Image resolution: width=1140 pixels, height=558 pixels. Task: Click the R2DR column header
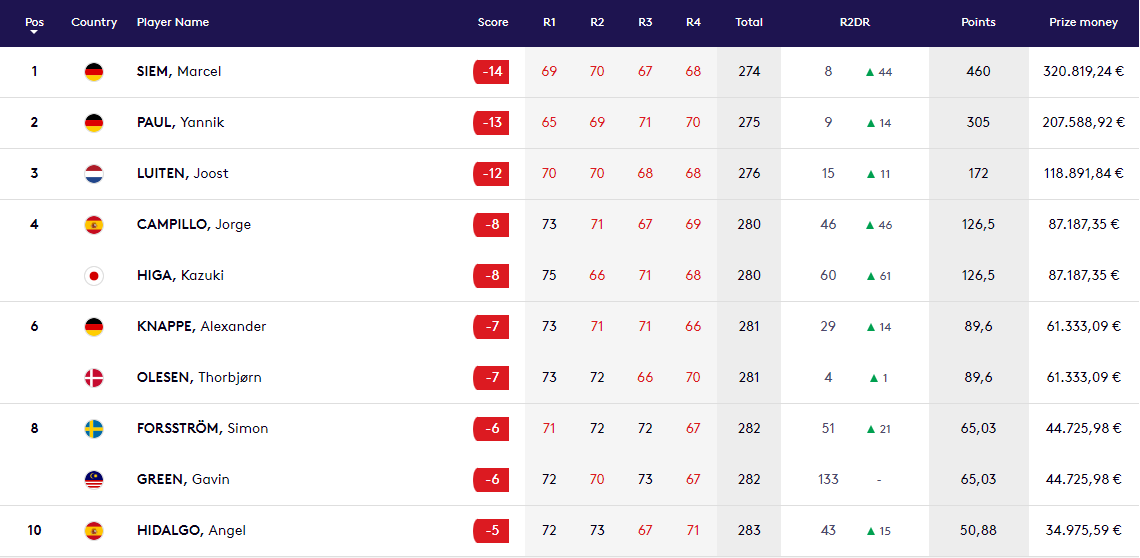(x=854, y=22)
